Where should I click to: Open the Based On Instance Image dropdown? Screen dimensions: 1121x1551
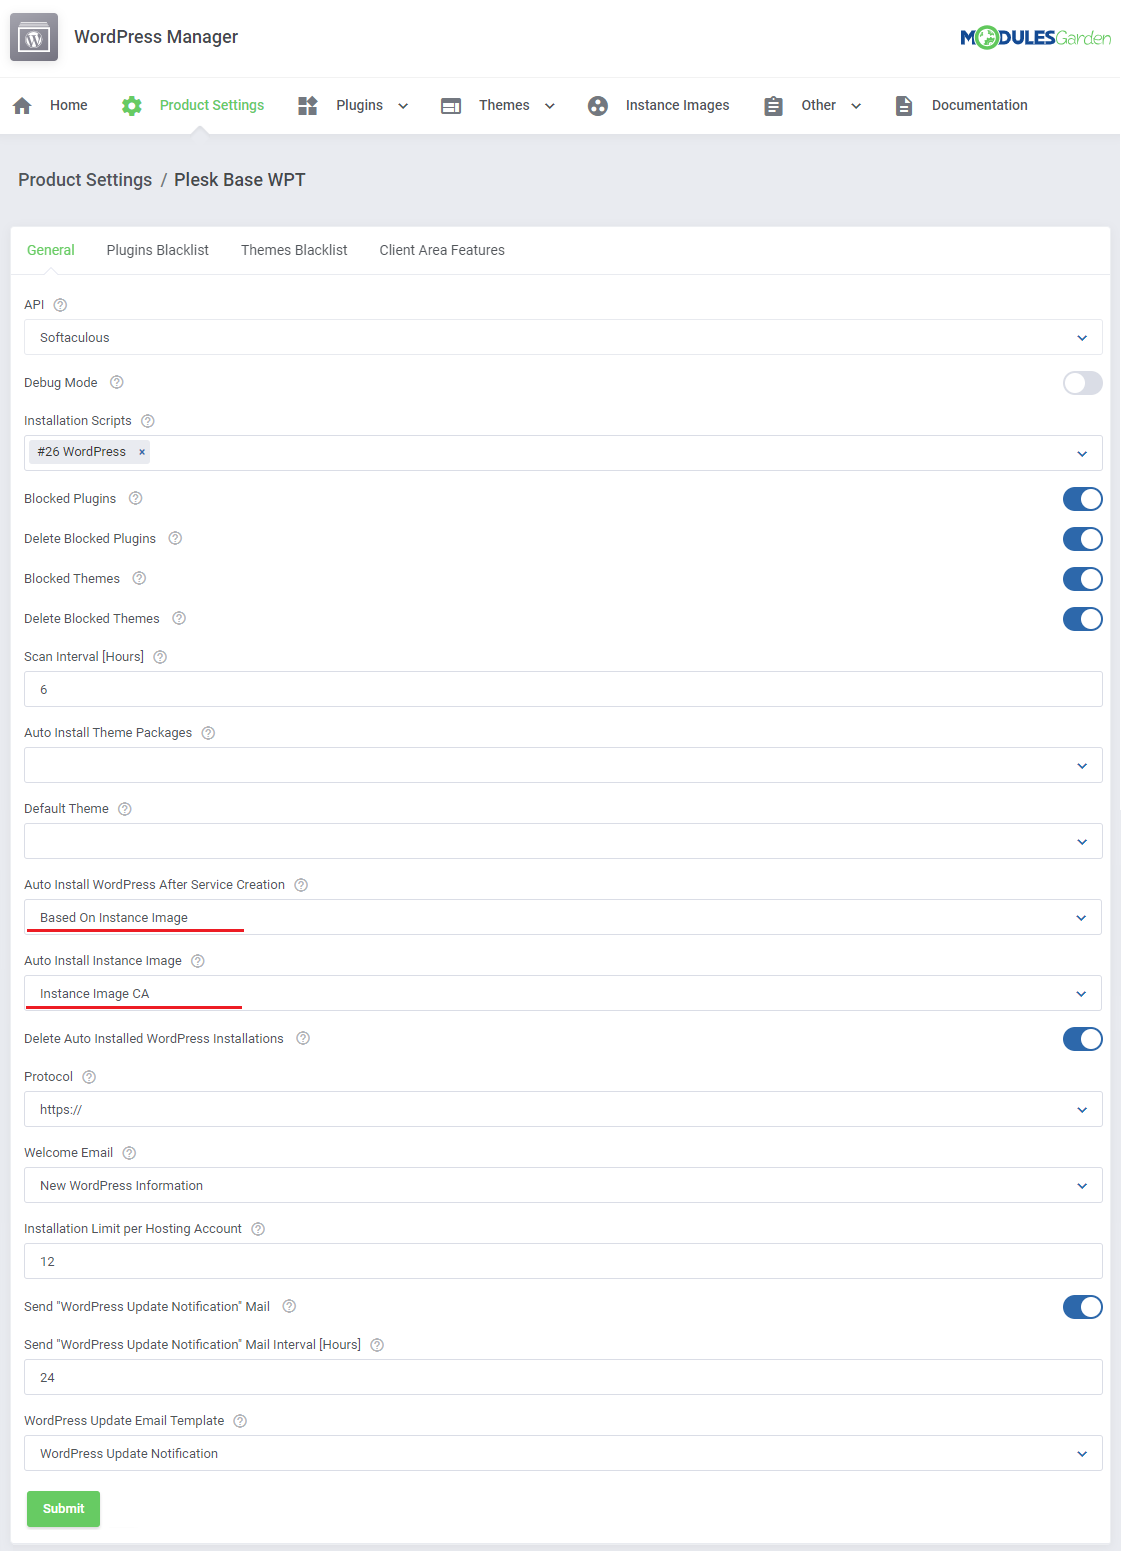pyautogui.click(x=563, y=917)
